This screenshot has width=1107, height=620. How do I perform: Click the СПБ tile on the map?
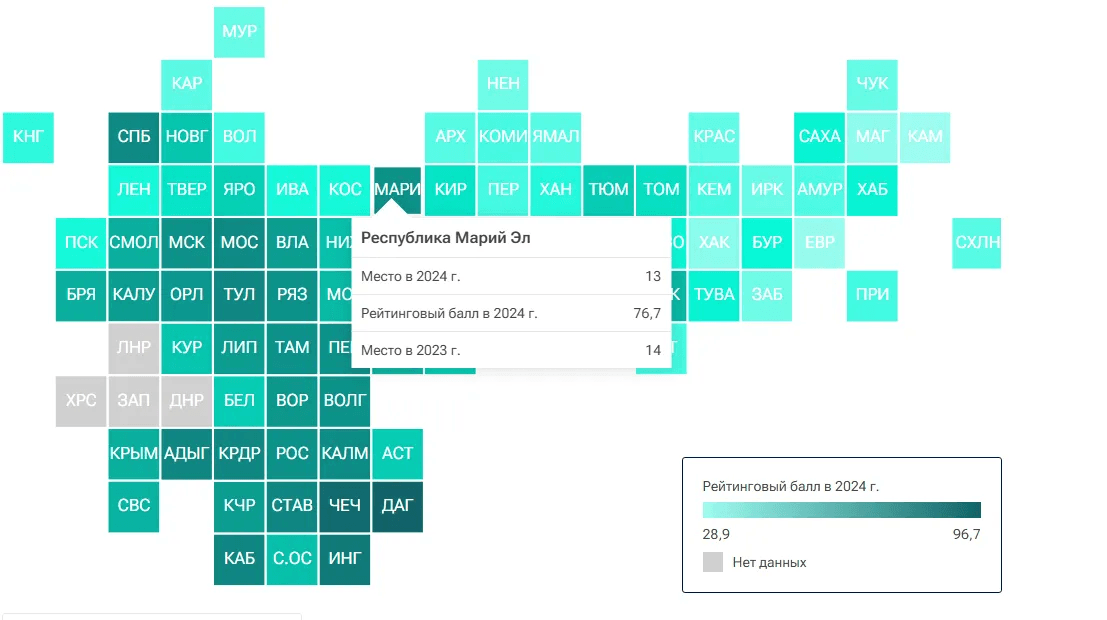pyautogui.click(x=134, y=137)
